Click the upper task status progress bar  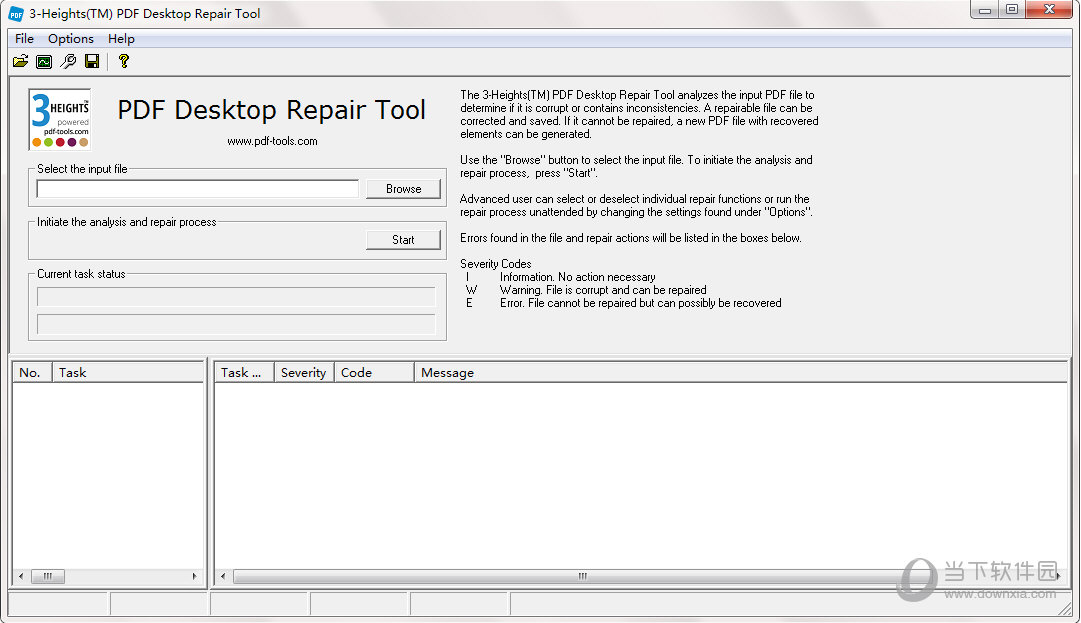click(236, 297)
